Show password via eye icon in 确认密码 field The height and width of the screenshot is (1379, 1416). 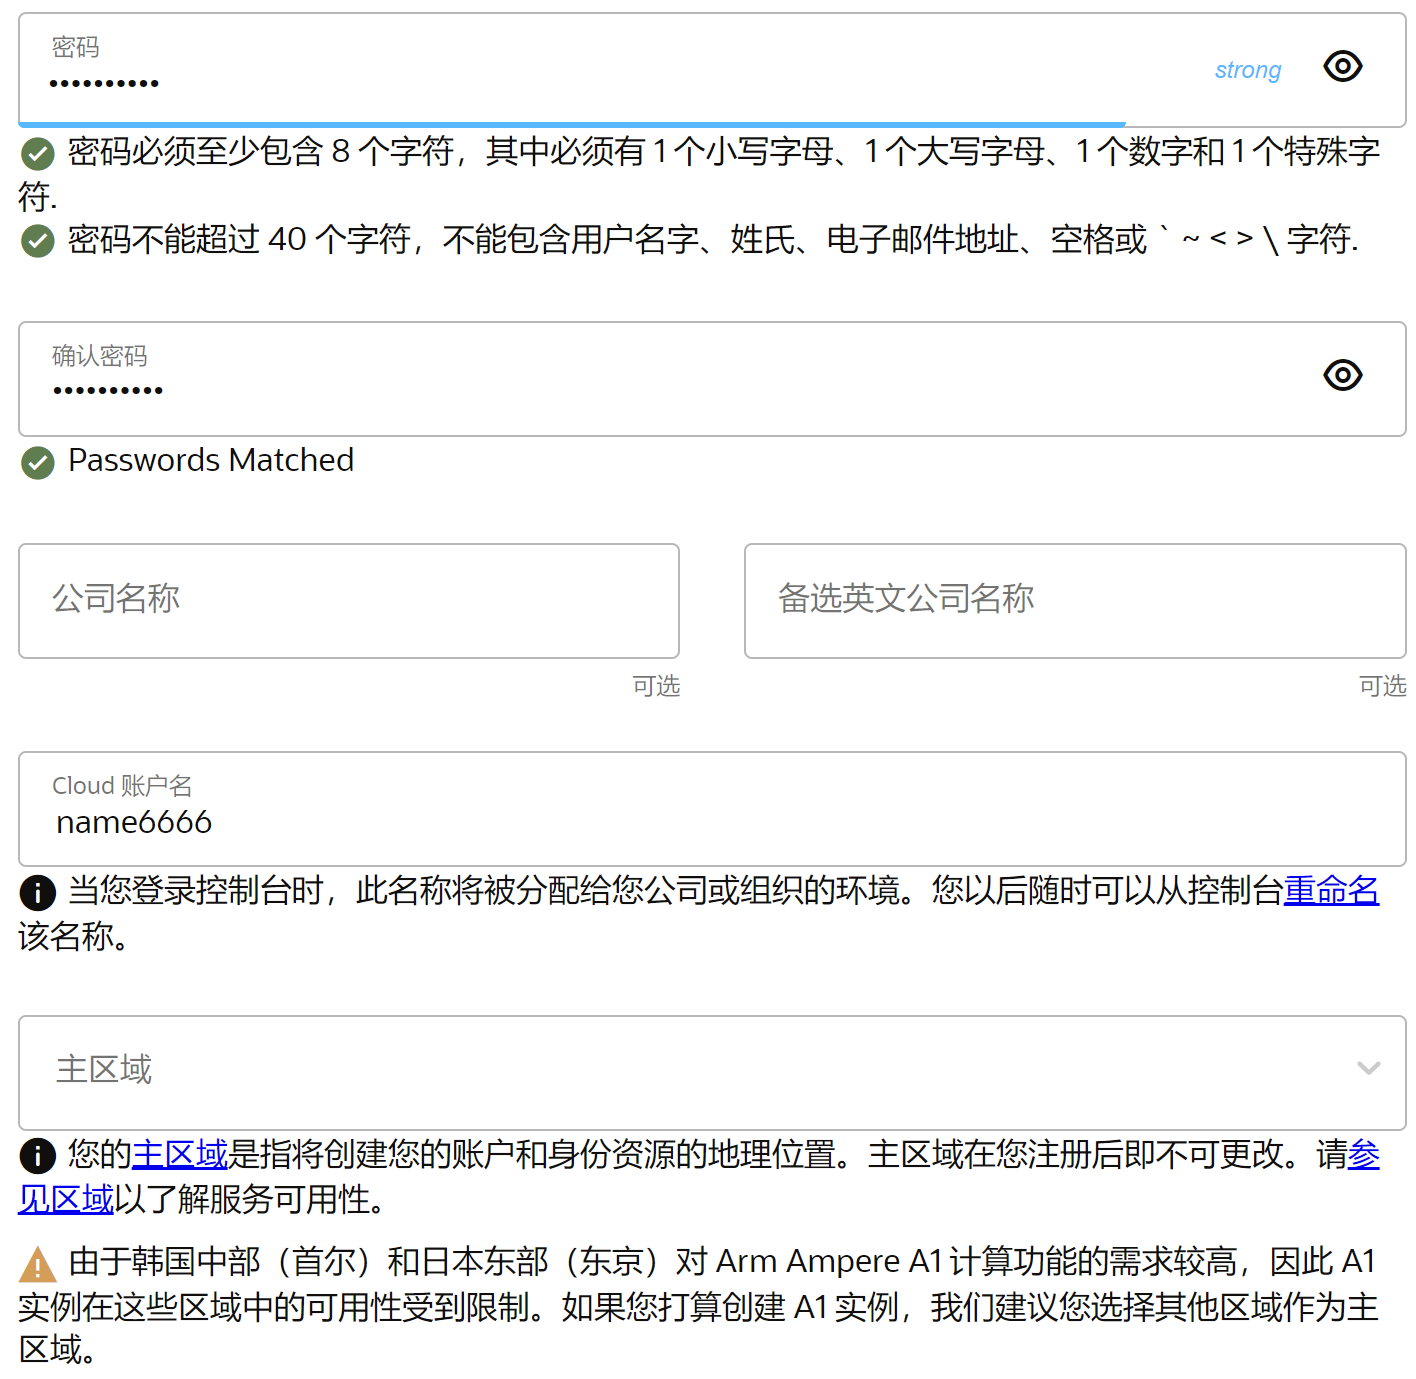tap(1342, 375)
